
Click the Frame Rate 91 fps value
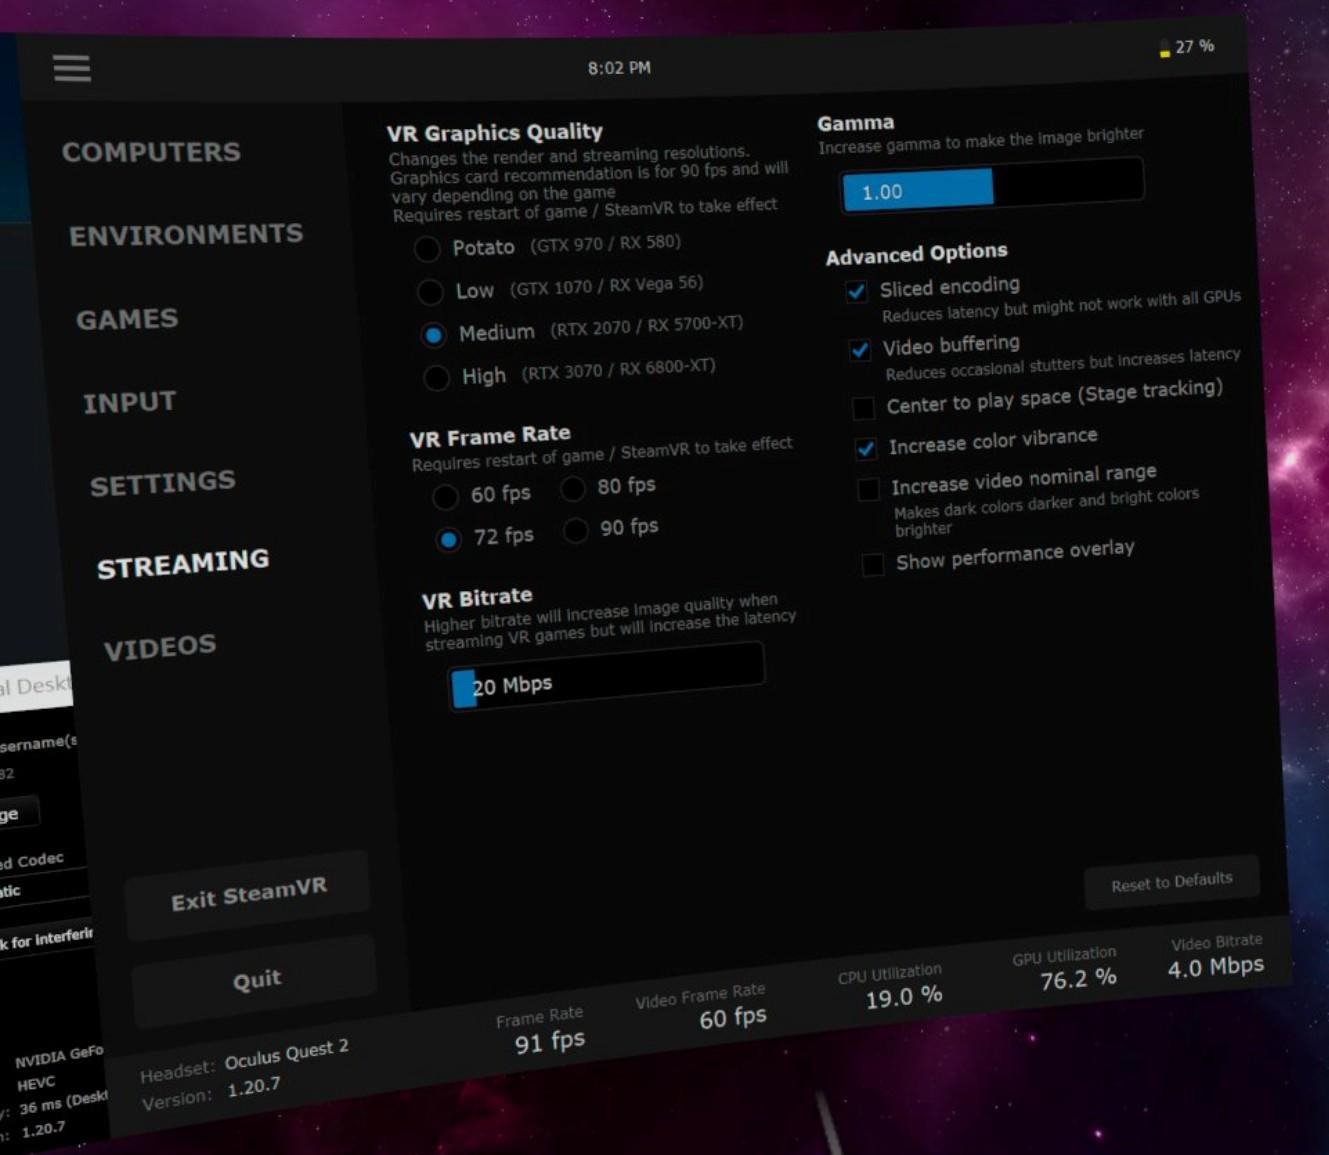coord(549,1041)
